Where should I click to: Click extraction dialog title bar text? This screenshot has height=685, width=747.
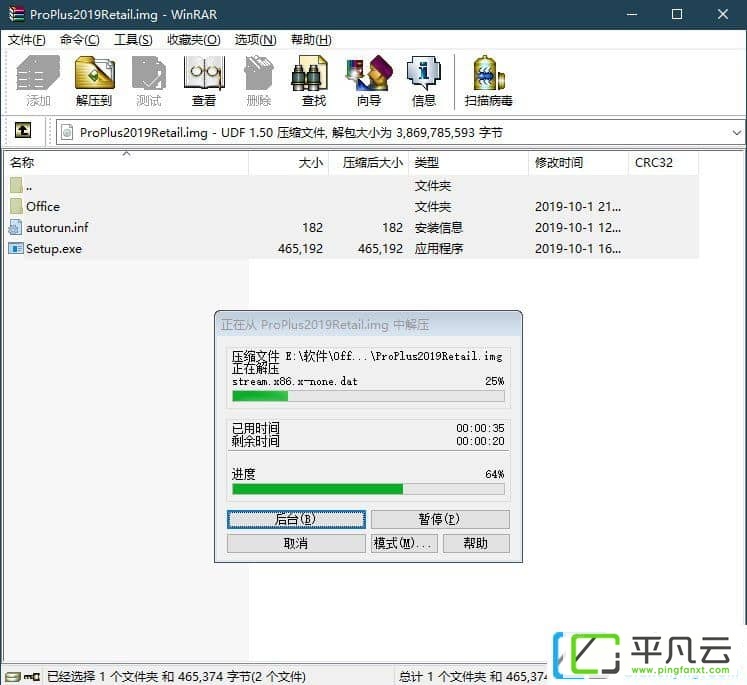point(325,325)
